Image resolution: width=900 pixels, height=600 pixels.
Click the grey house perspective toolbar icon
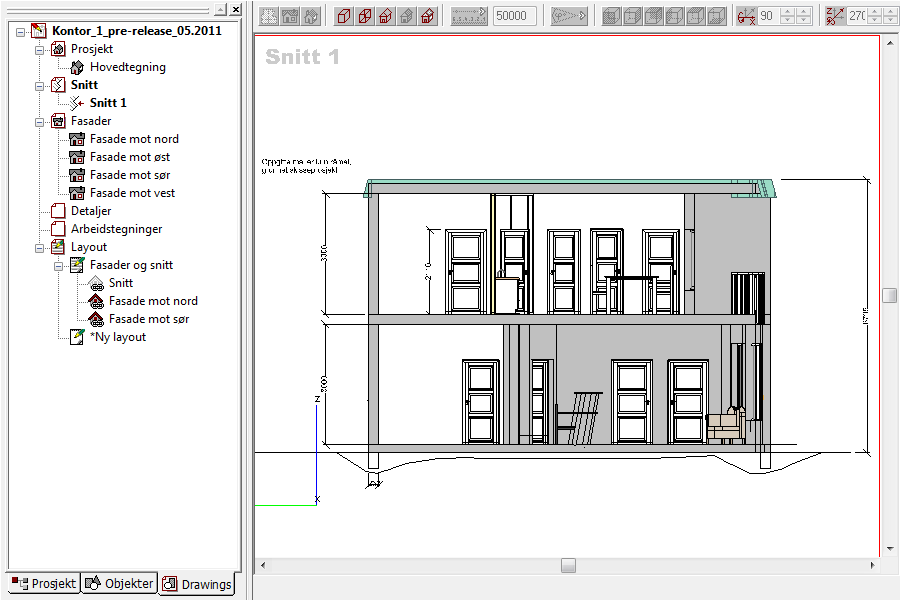[311, 16]
